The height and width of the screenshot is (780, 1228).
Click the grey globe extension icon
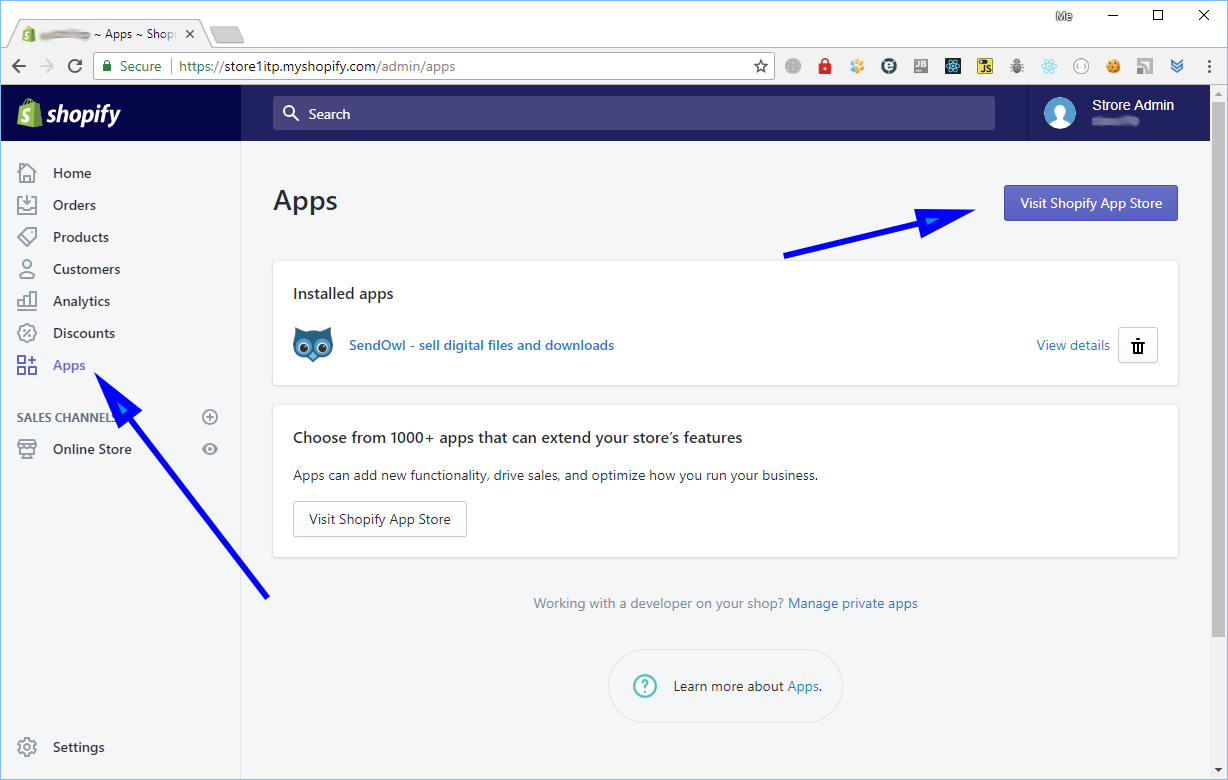pyautogui.click(x=793, y=66)
